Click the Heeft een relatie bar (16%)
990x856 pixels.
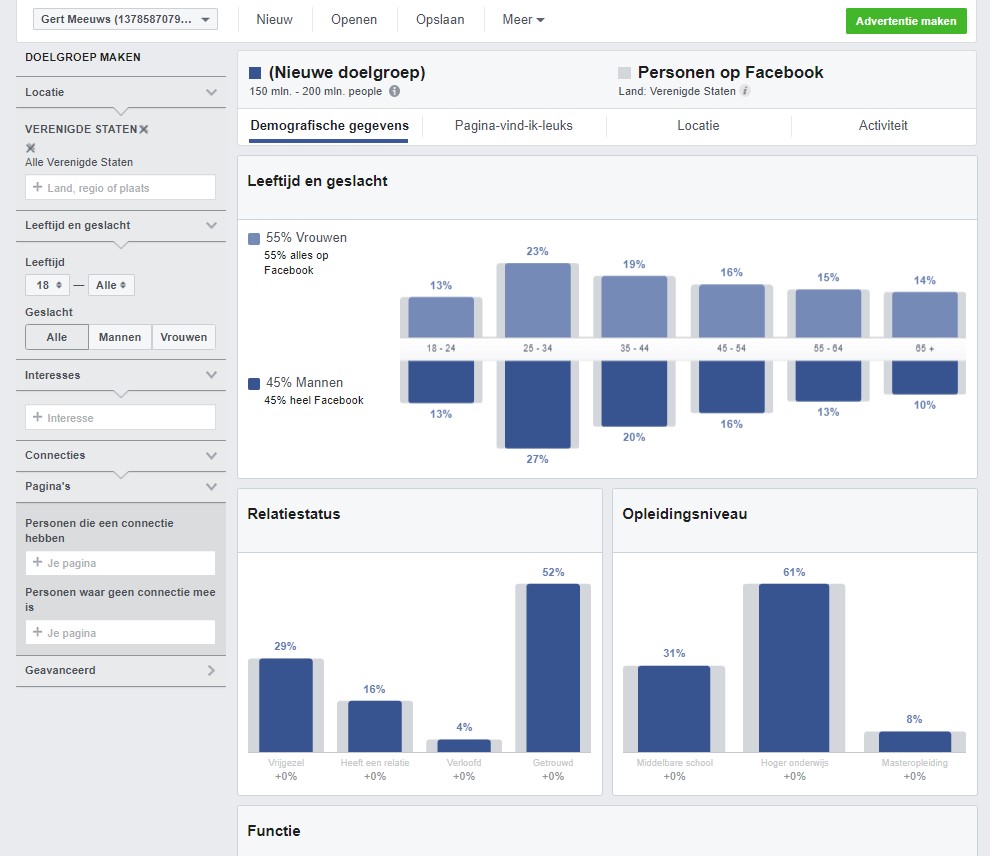(374, 727)
